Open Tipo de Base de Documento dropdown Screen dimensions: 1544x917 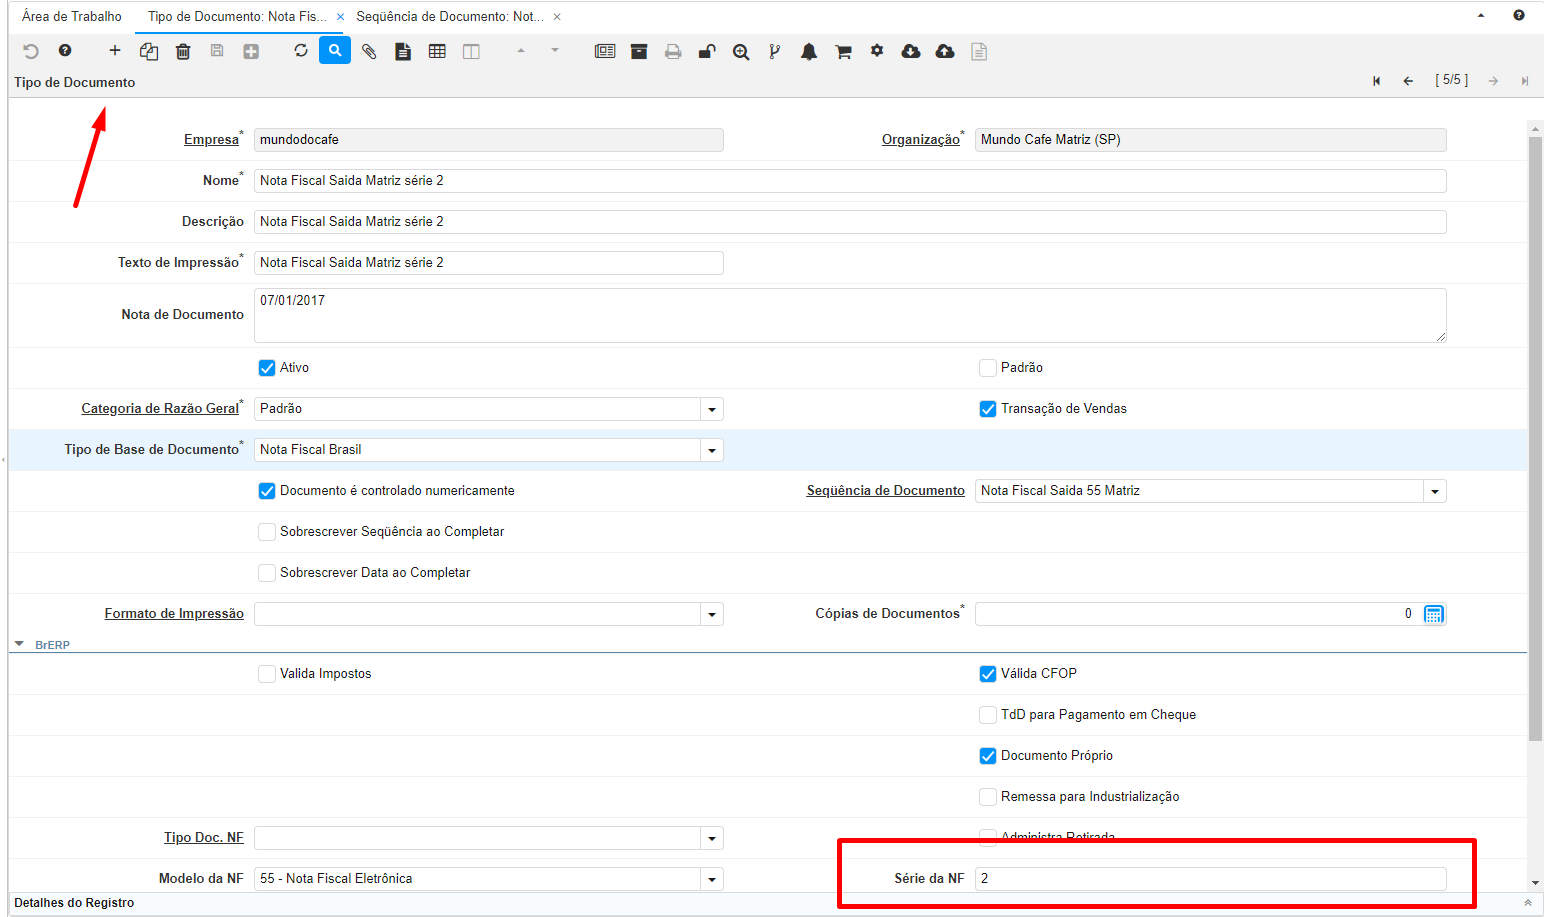point(711,450)
